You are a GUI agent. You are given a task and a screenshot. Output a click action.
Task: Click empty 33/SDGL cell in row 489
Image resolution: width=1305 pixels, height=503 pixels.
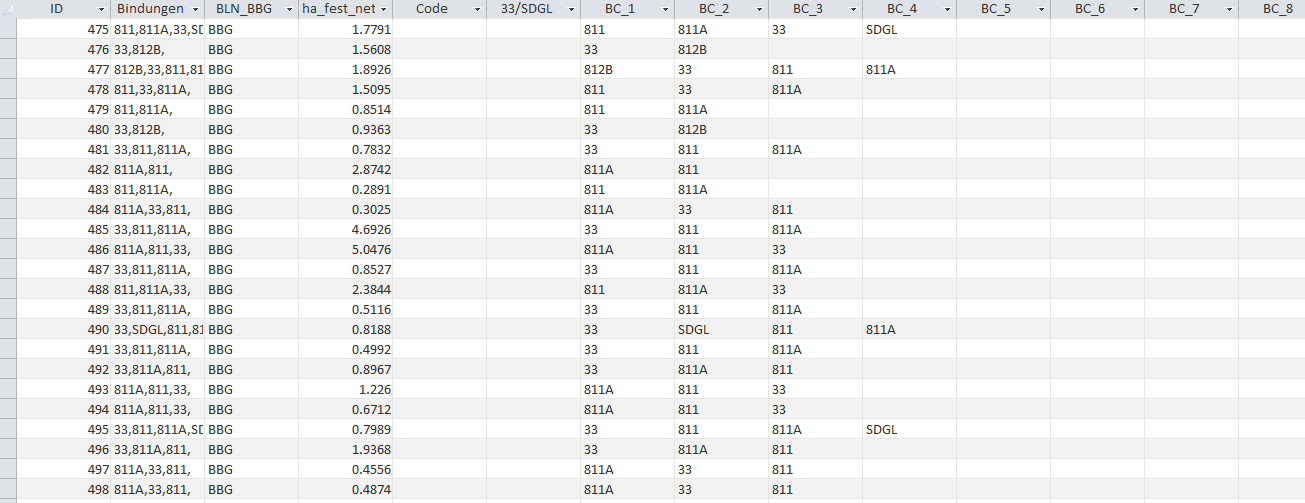click(534, 309)
